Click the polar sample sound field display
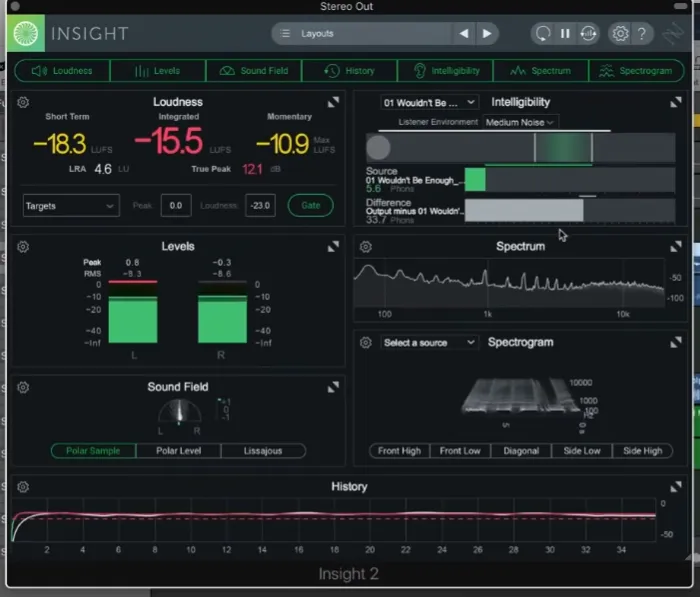 (179, 411)
